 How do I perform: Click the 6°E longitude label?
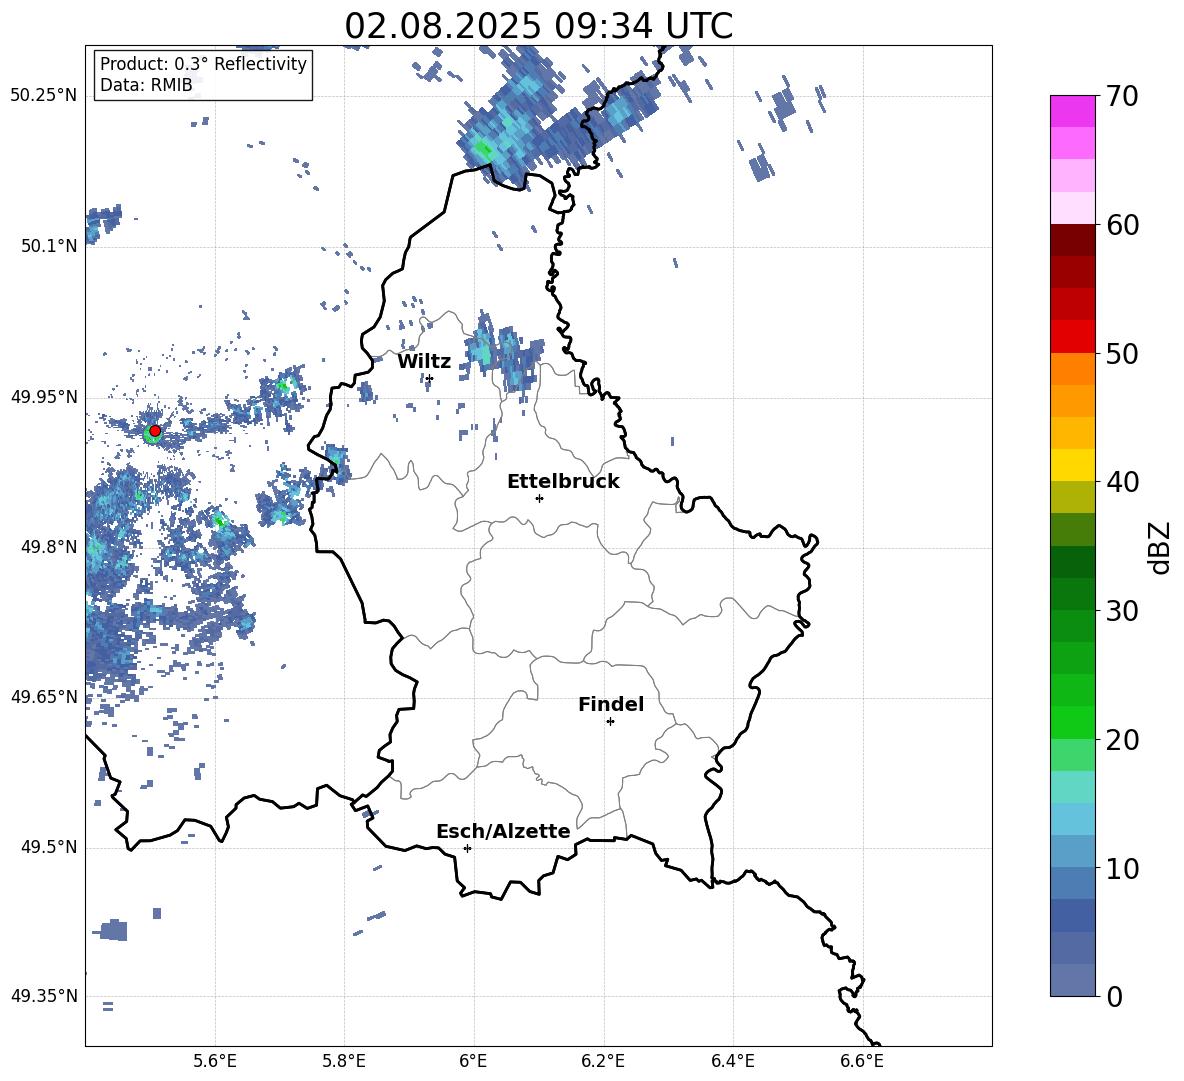tap(473, 1061)
